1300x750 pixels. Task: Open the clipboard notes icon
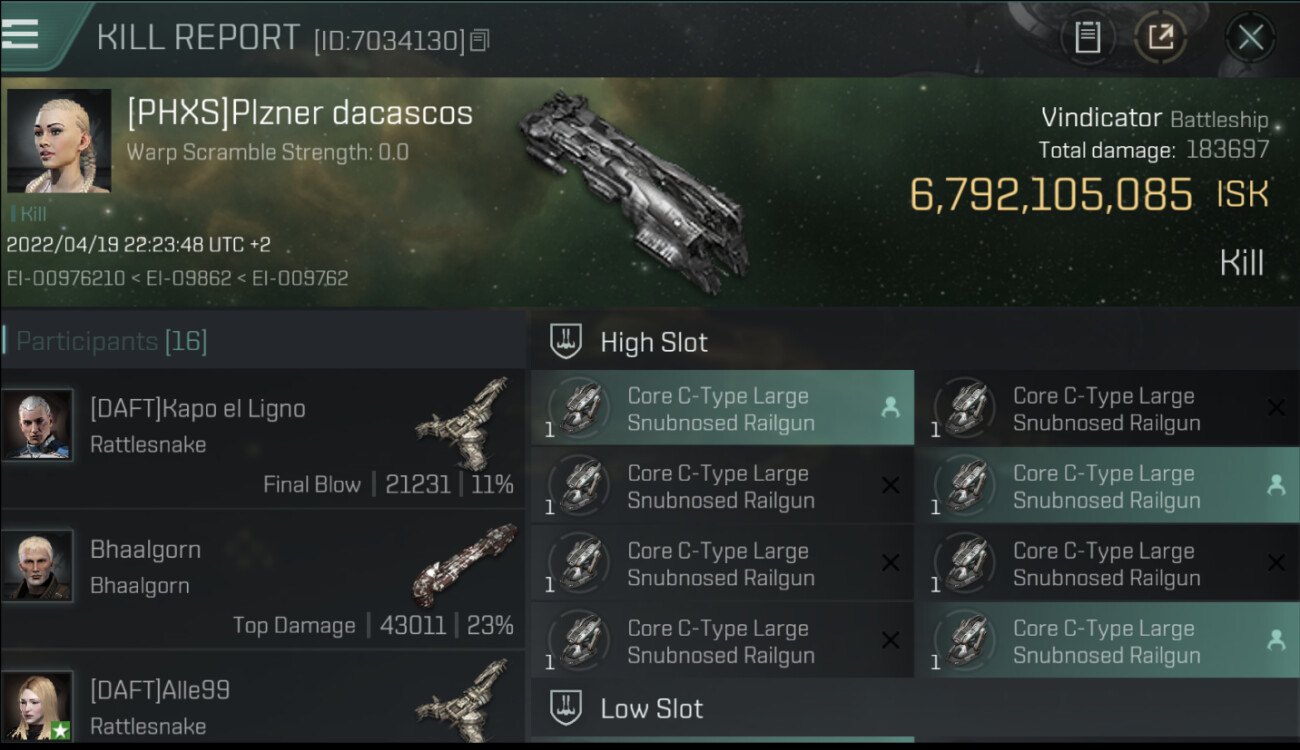click(x=1088, y=38)
